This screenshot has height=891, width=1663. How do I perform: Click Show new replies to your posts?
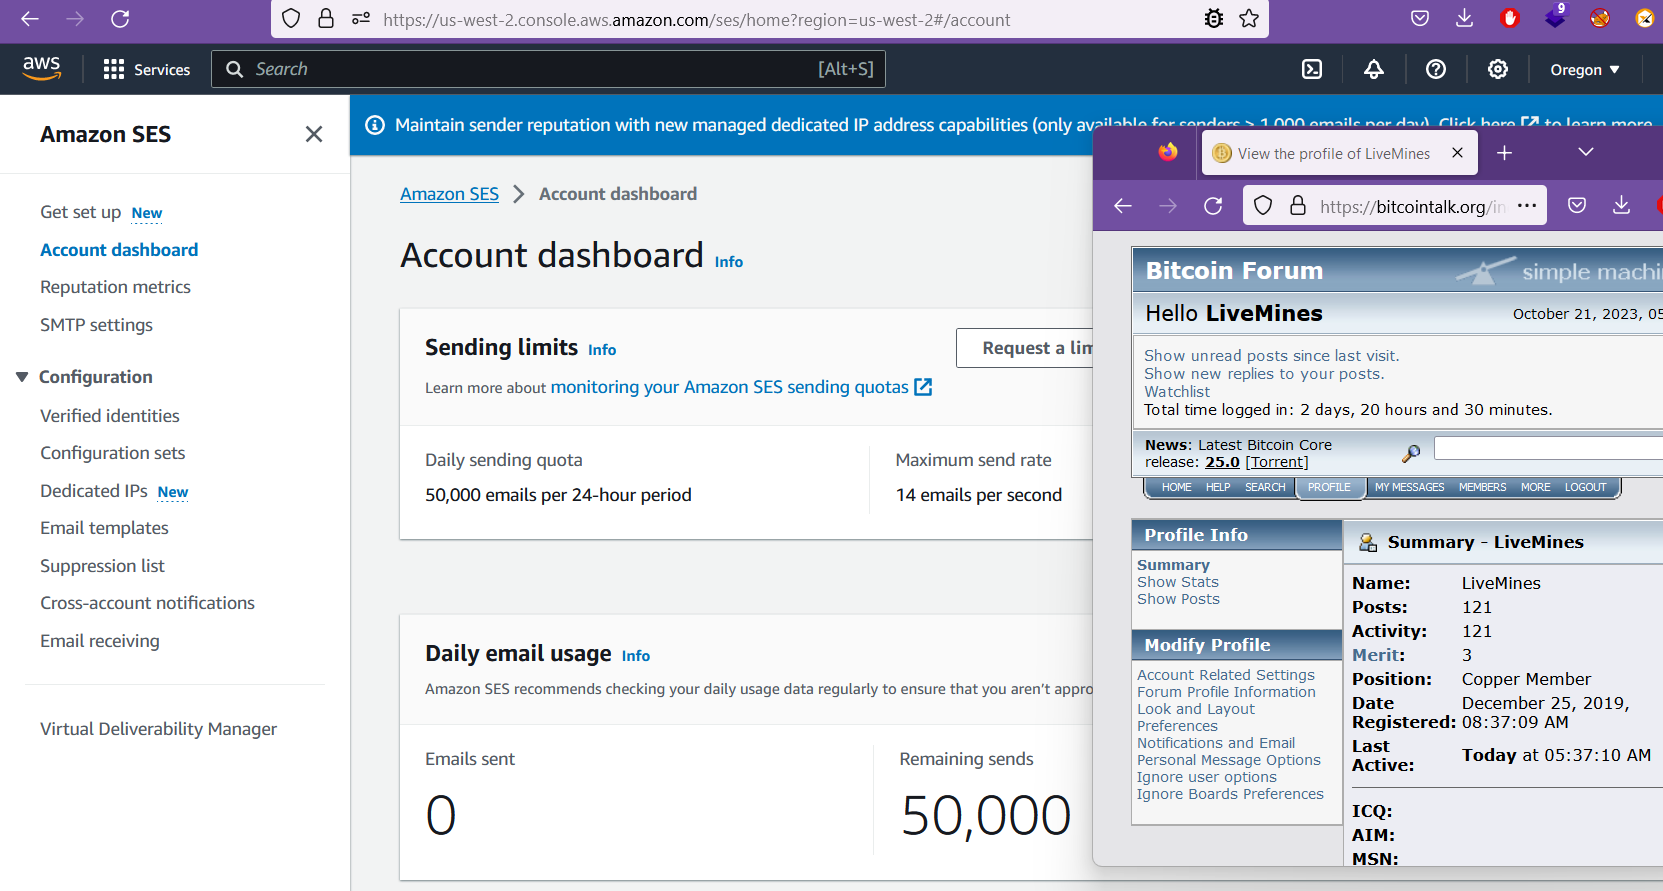point(1264,374)
